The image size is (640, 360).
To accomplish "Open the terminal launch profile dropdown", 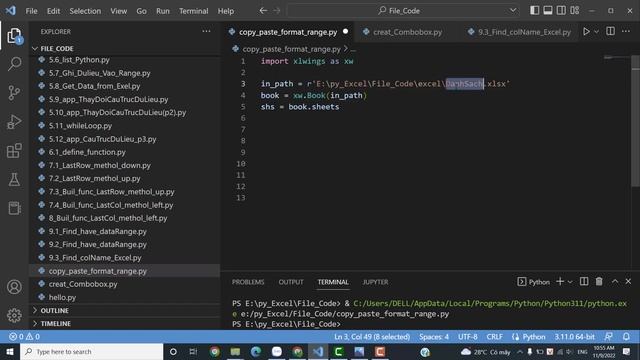I will tap(570, 282).
